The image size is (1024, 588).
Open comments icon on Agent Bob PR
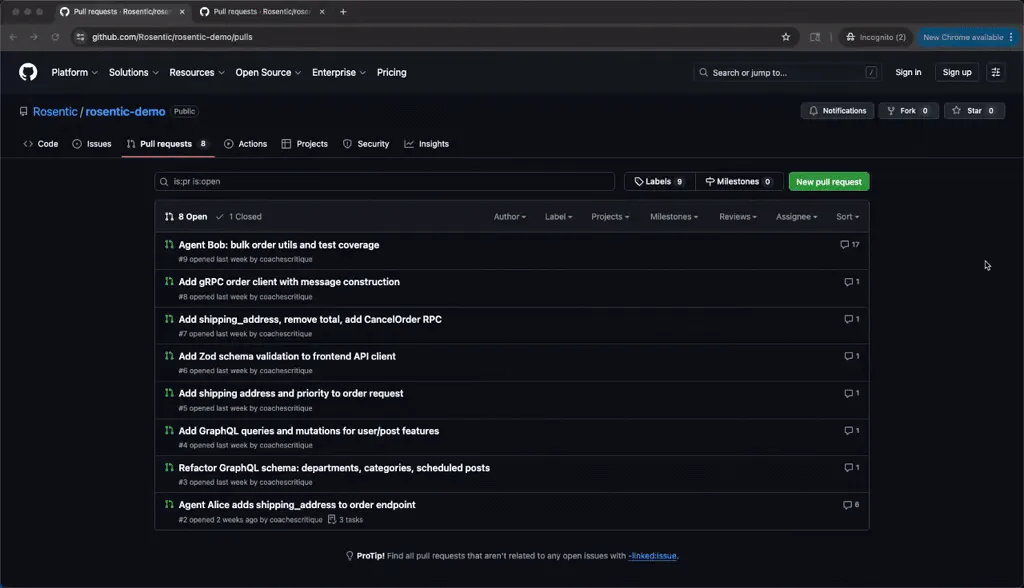tap(850, 244)
